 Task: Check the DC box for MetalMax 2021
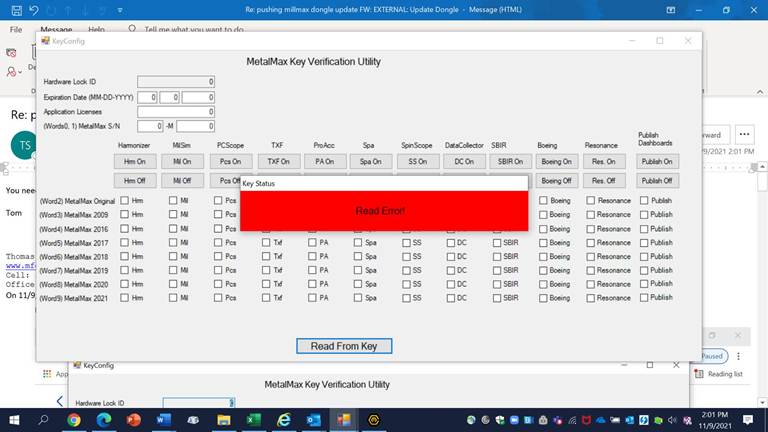coord(451,298)
